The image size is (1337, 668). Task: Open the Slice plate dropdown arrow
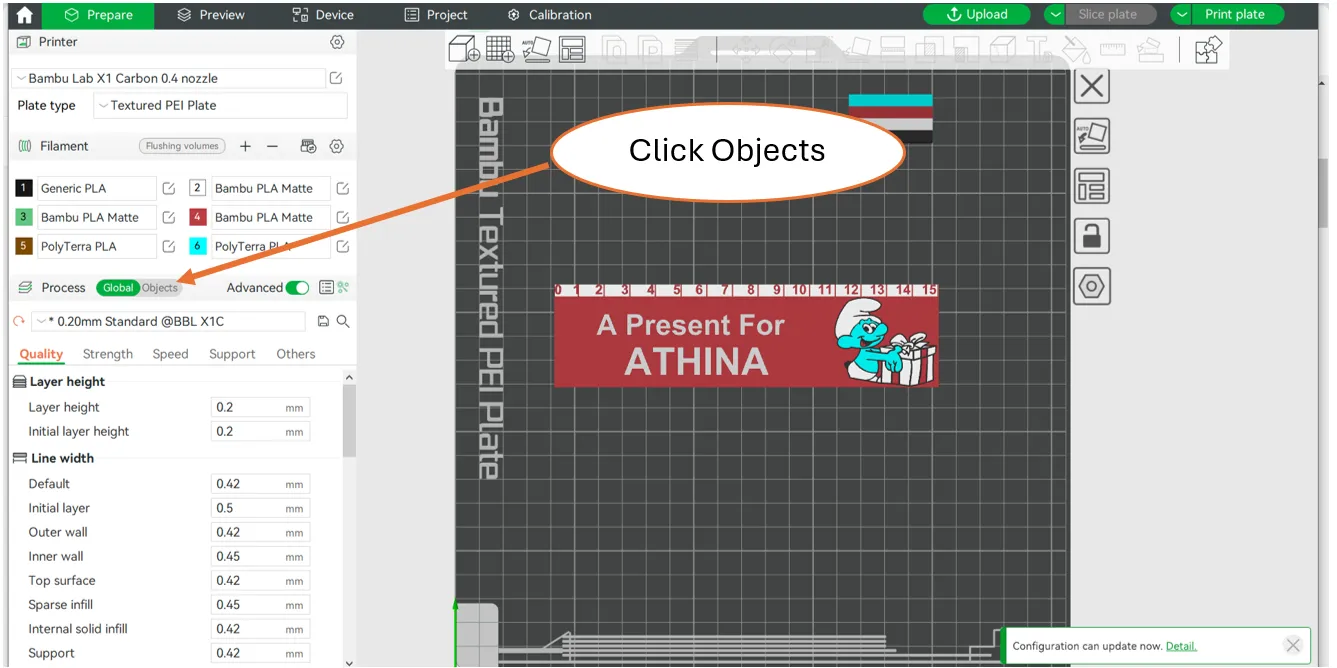1056,15
